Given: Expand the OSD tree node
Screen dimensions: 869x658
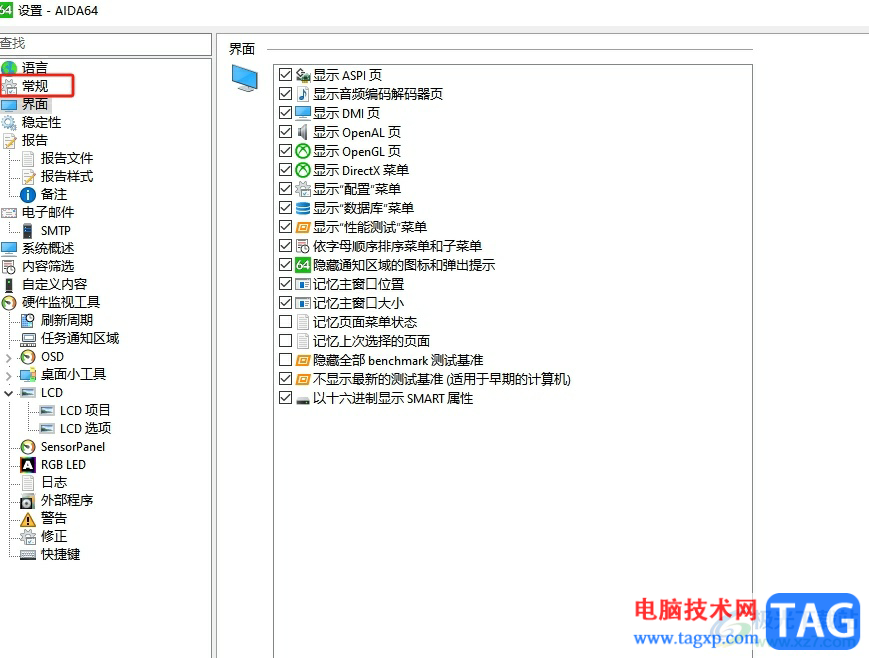Looking at the screenshot, I should [8, 358].
